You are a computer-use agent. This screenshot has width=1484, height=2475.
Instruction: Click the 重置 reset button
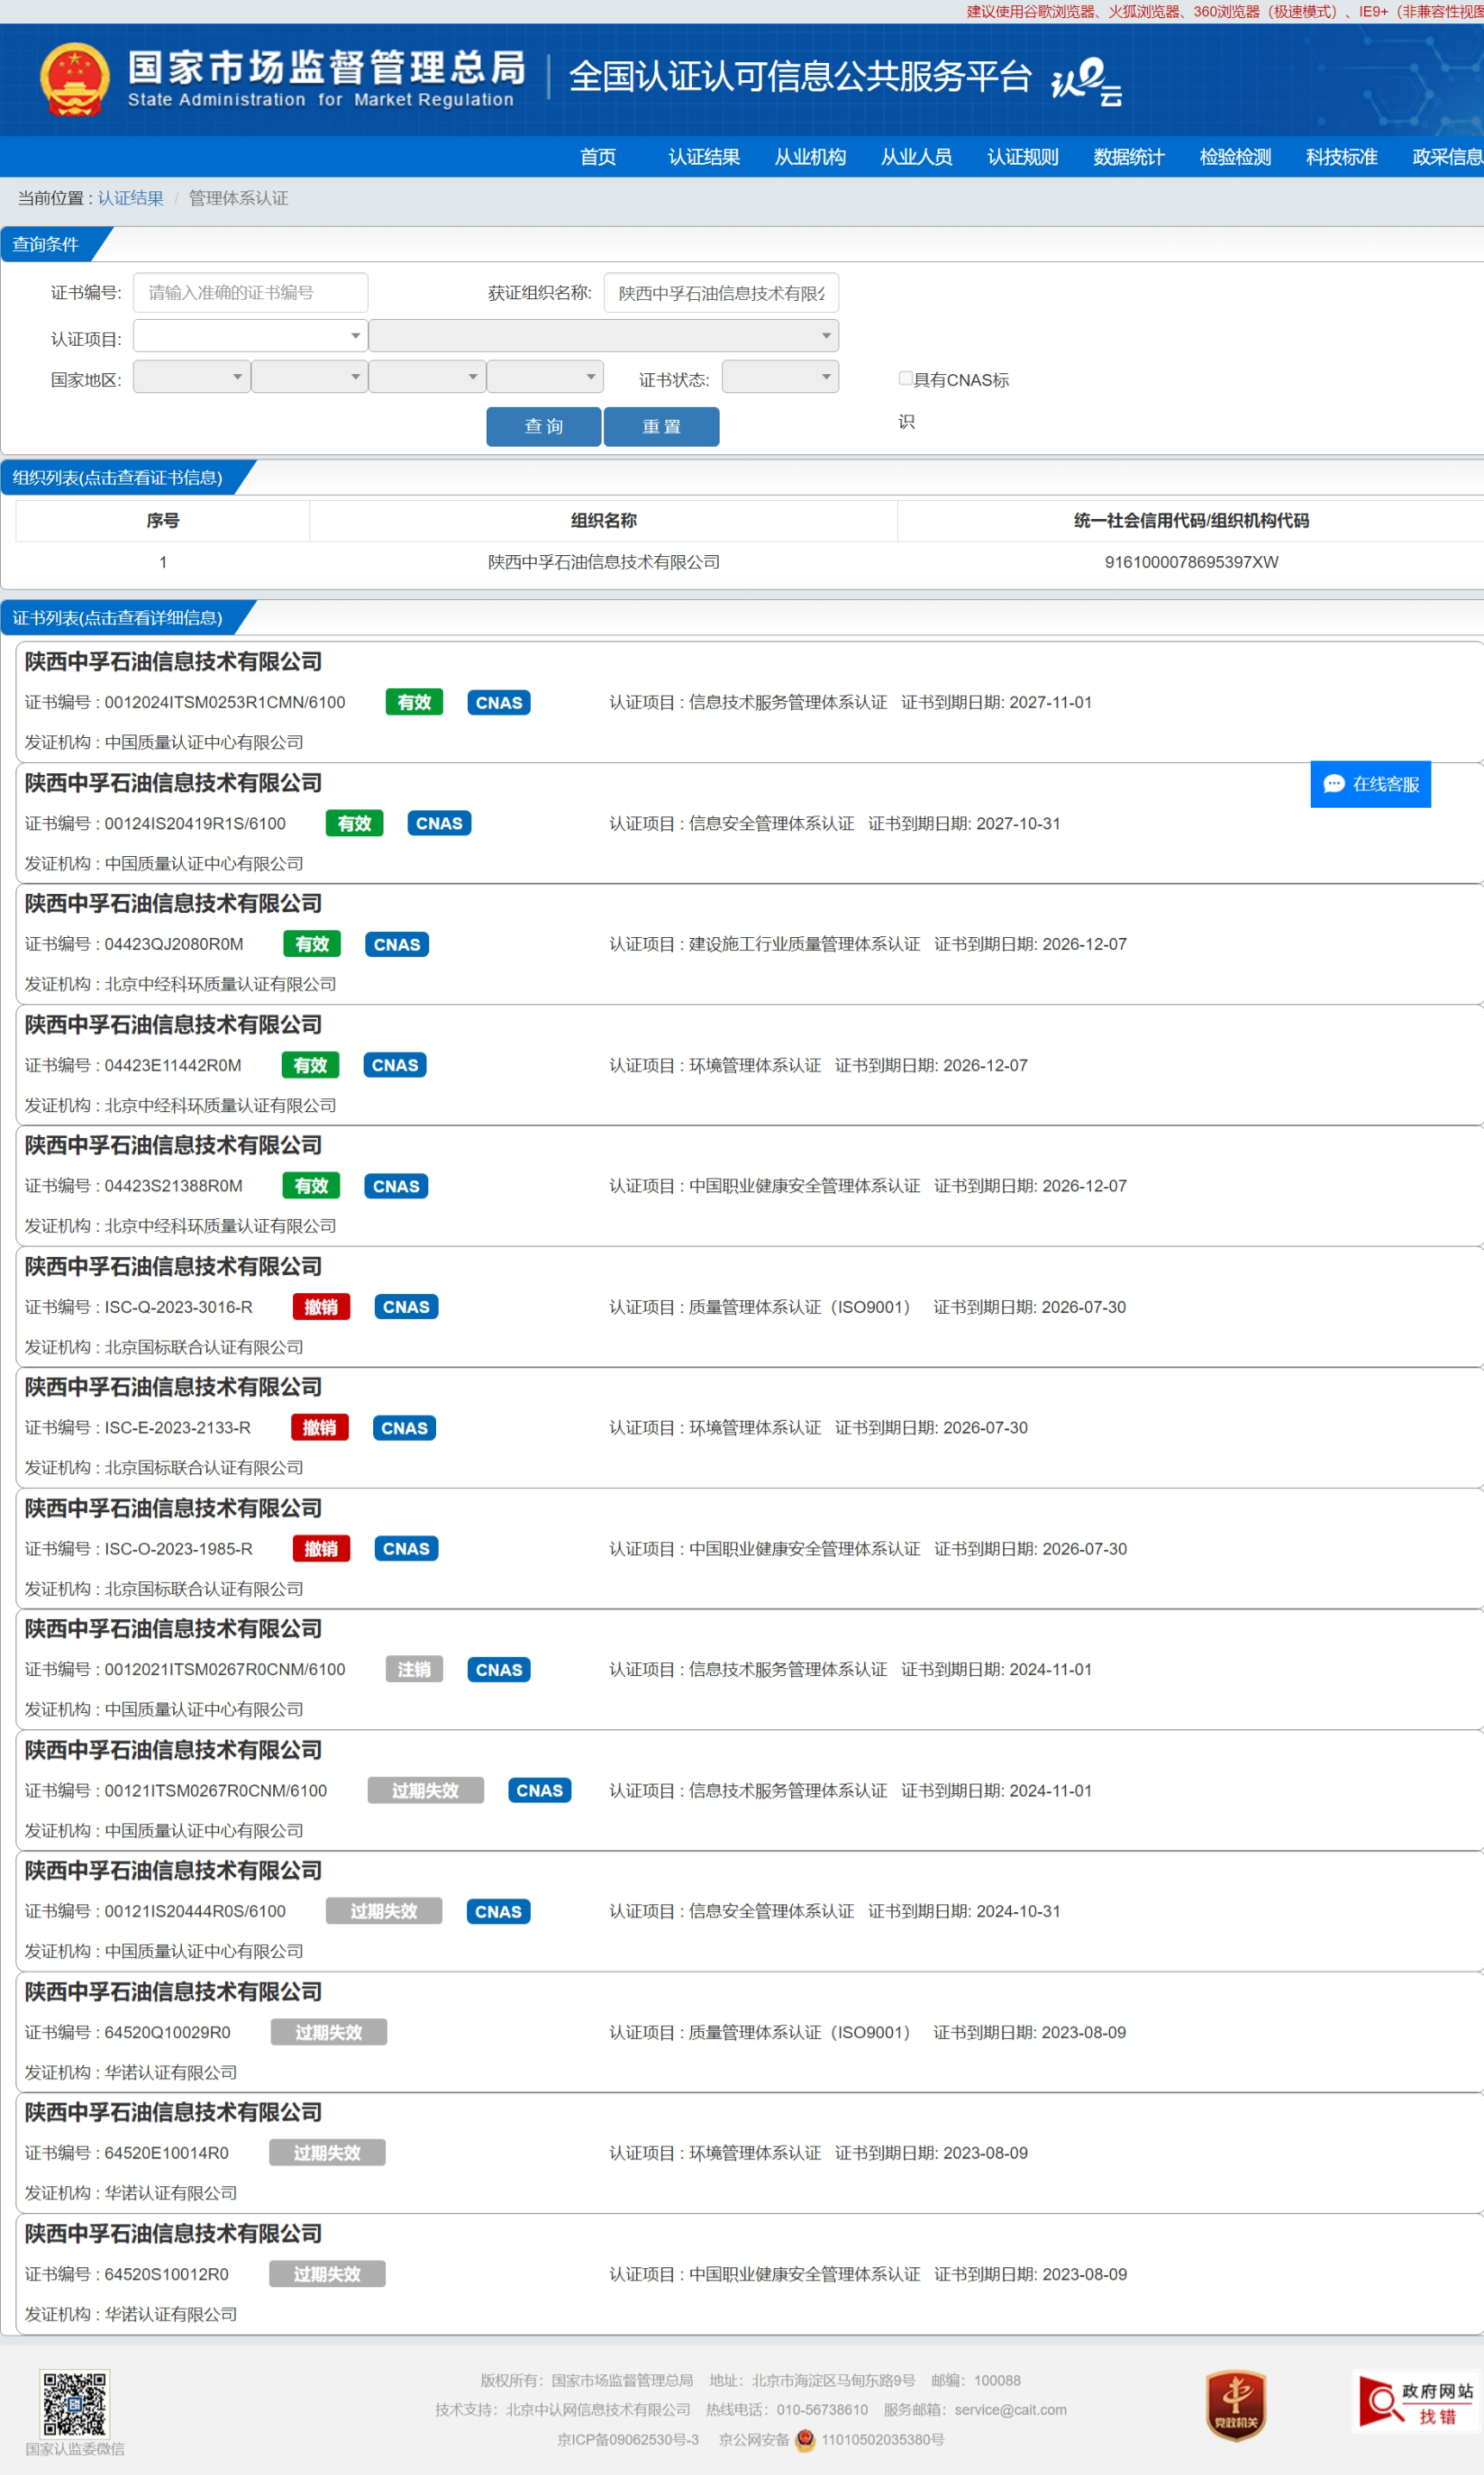[661, 426]
